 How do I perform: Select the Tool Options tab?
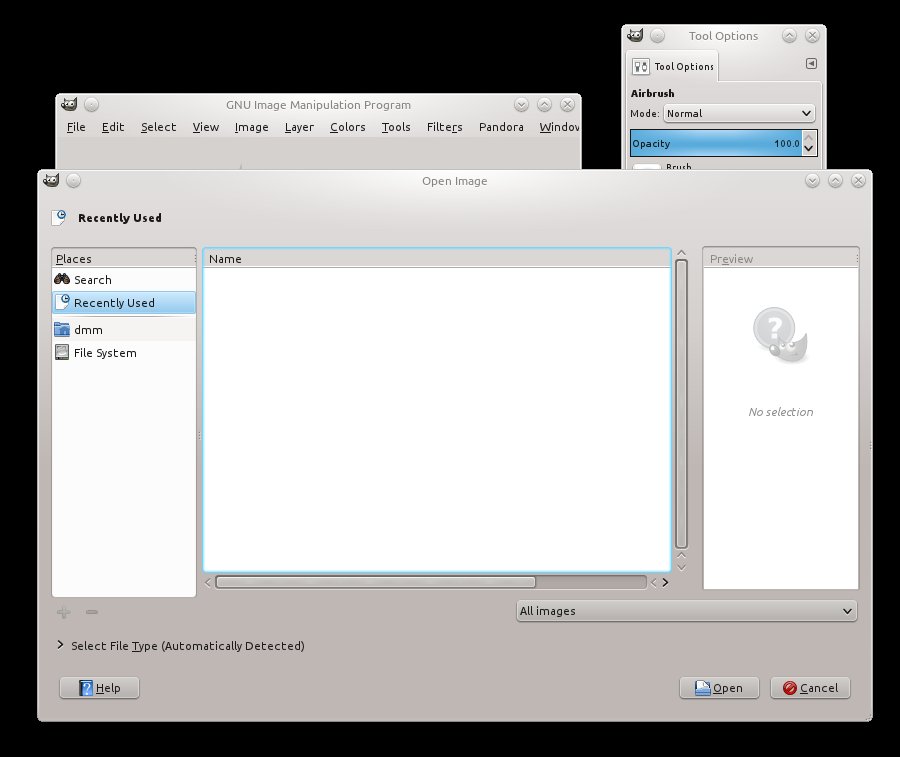coord(672,67)
